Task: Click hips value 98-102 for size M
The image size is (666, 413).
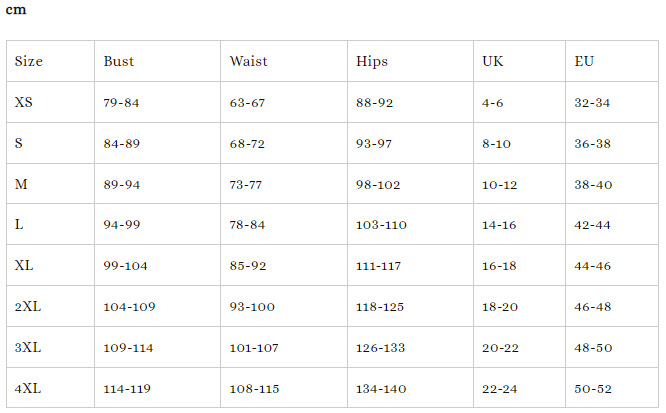Action: tap(378, 184)
